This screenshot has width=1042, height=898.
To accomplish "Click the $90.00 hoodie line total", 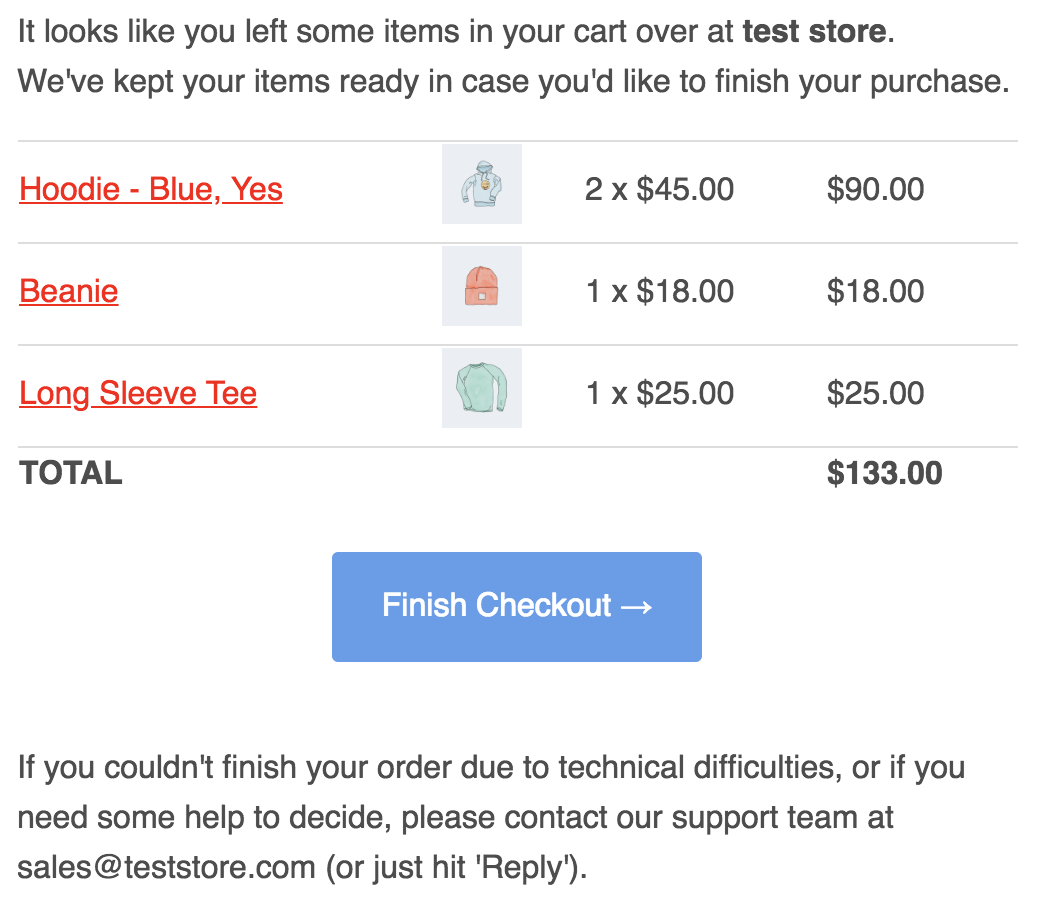I will pyautogui.click(x=875, y=189).
